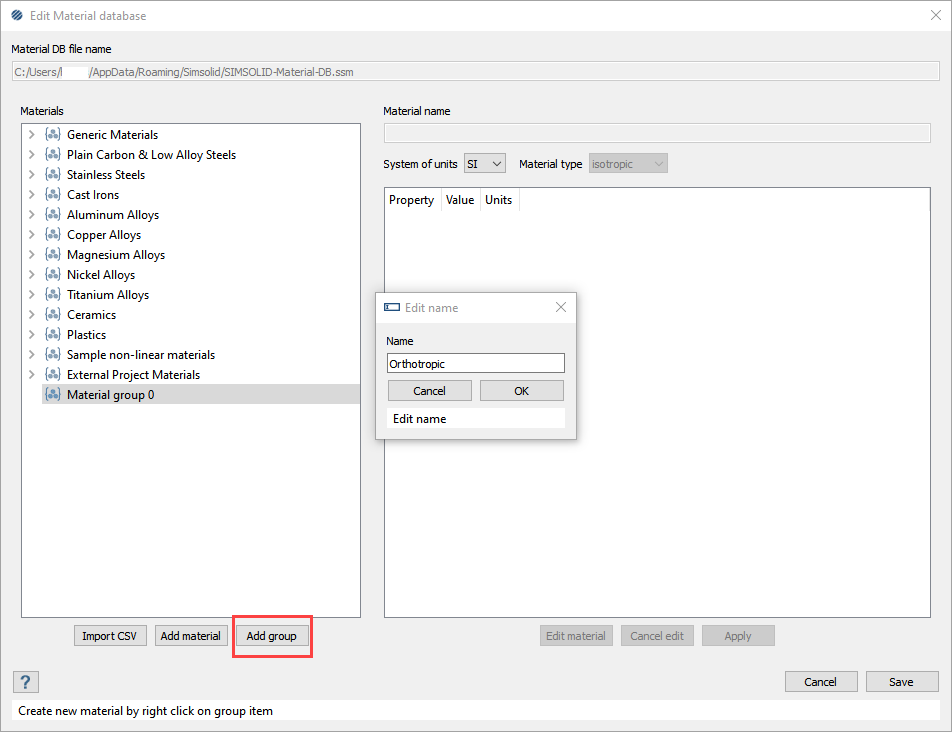Image resolution: width=952 pixels, height=732 pixels.
Task: Select External Project Materials in the tree
Action: 133,375
